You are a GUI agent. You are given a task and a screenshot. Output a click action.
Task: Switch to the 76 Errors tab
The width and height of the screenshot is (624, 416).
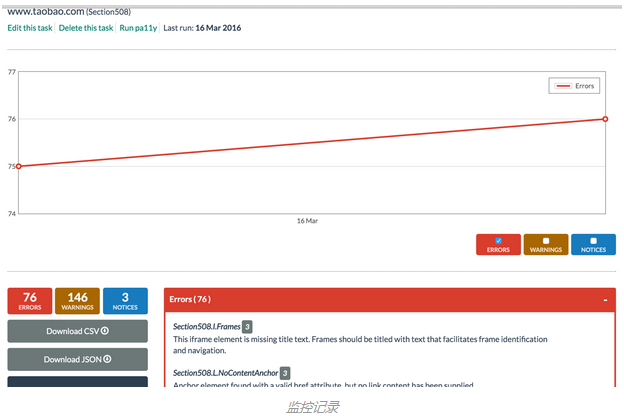point(29,301)
